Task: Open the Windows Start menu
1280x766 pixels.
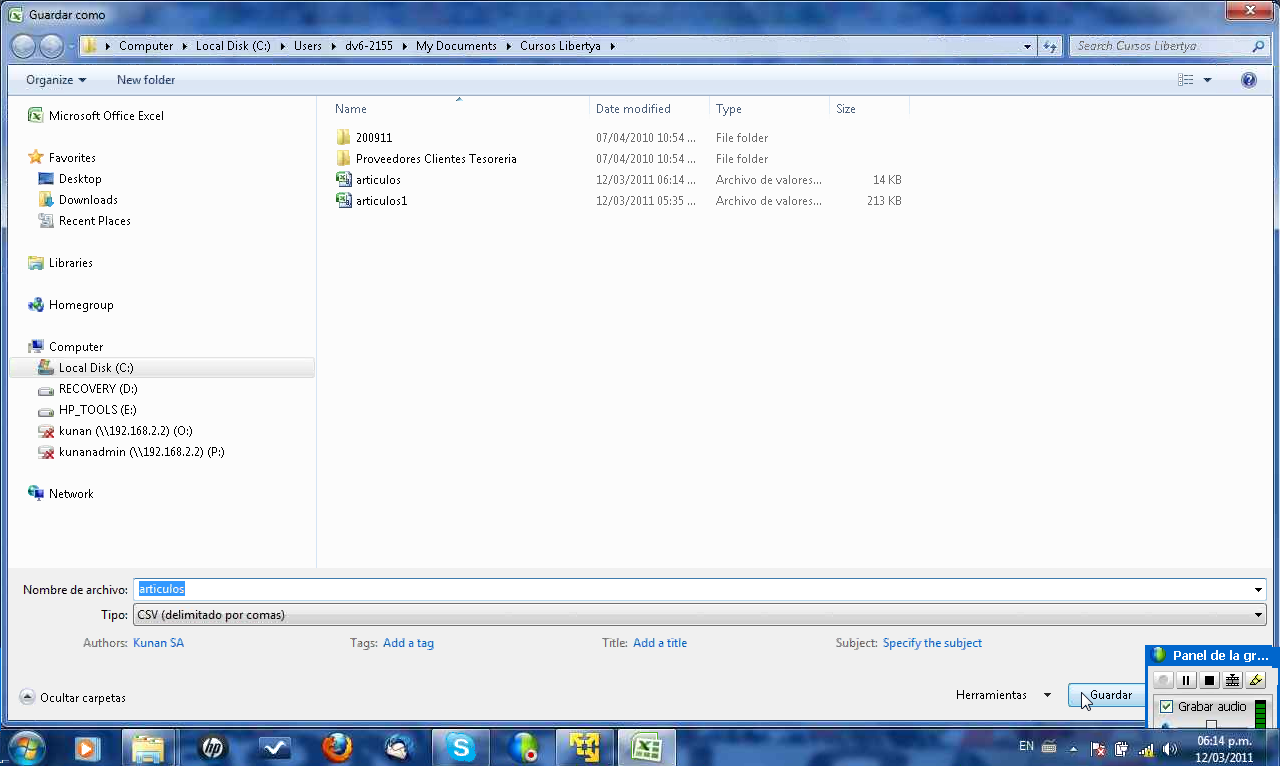Action: [x=26, y=747]
